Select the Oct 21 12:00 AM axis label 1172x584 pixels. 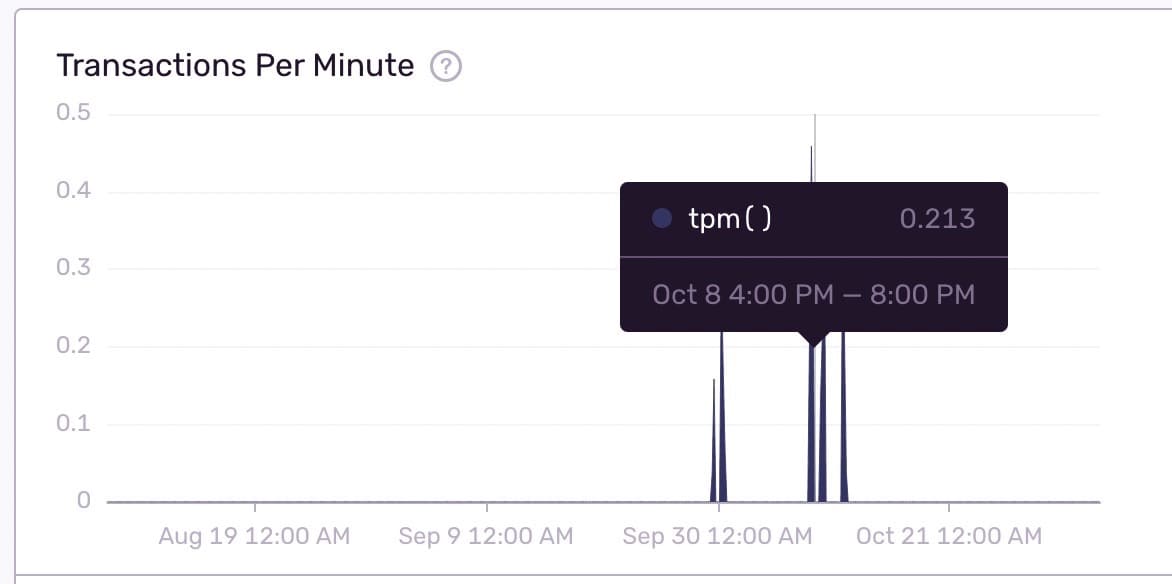(949, 537)
